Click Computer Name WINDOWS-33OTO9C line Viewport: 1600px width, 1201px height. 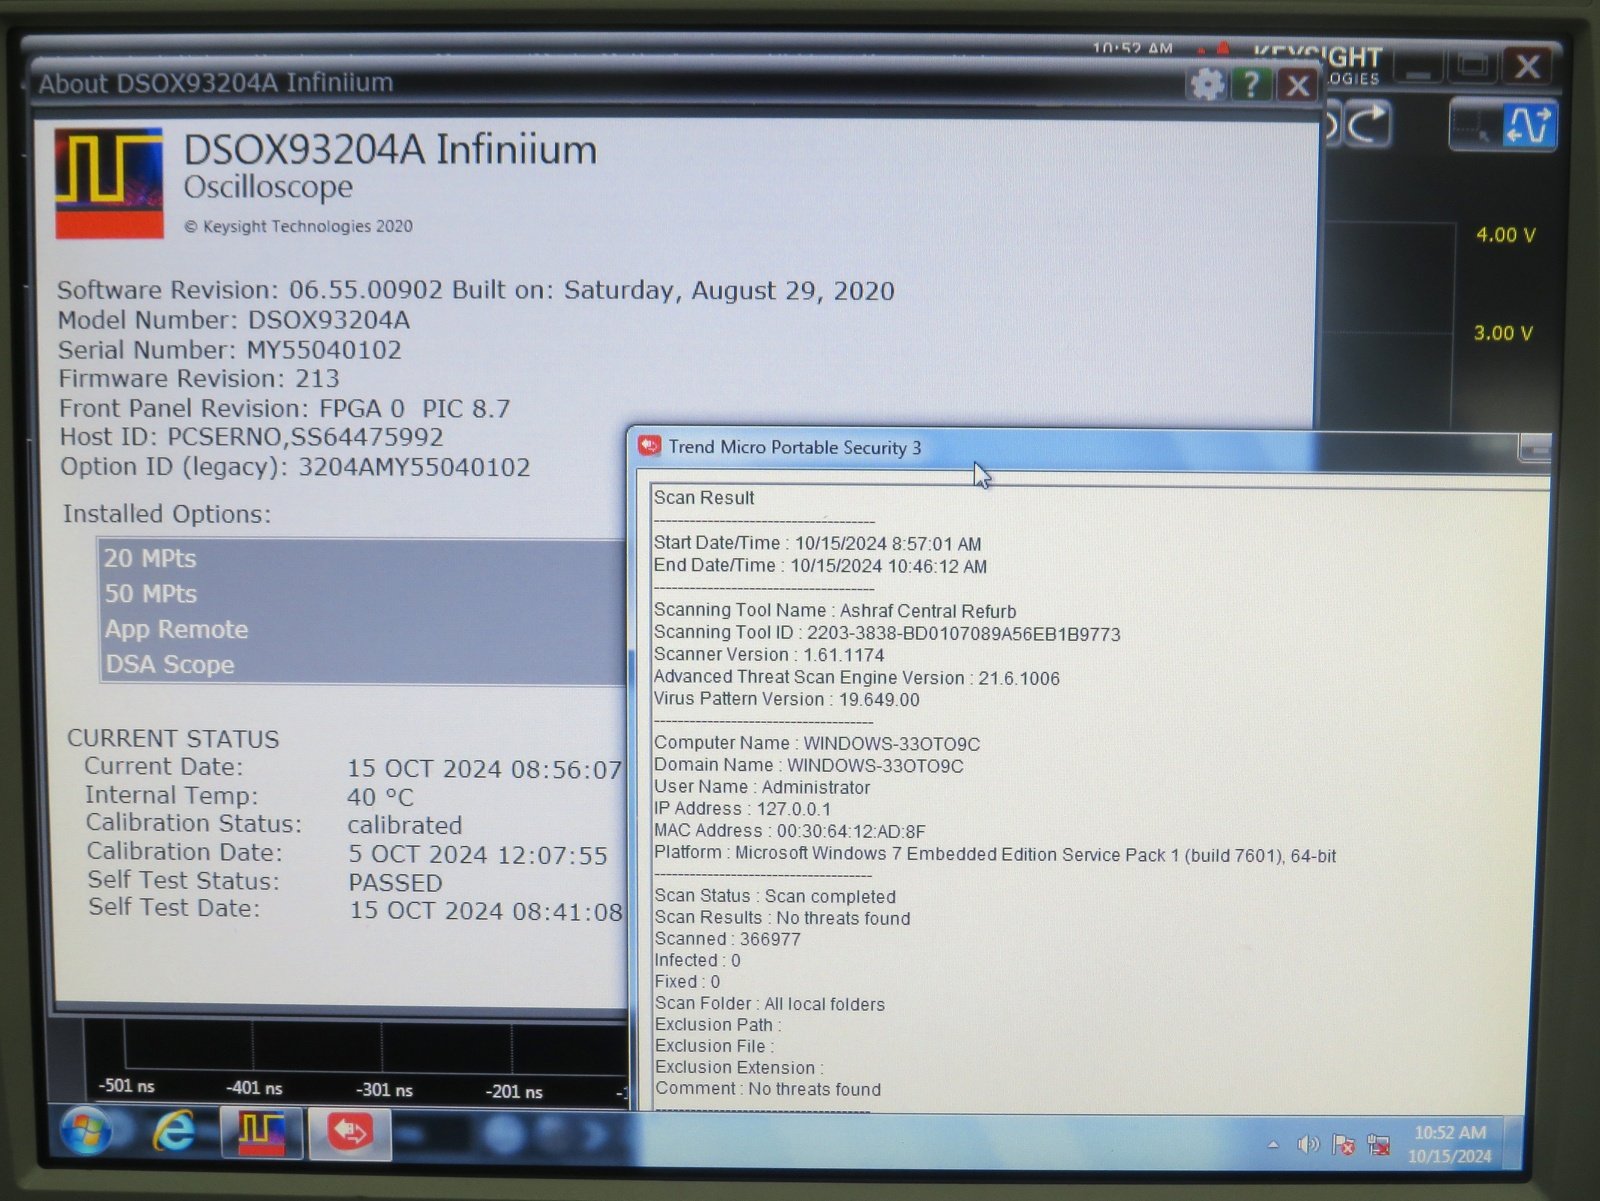817,743
